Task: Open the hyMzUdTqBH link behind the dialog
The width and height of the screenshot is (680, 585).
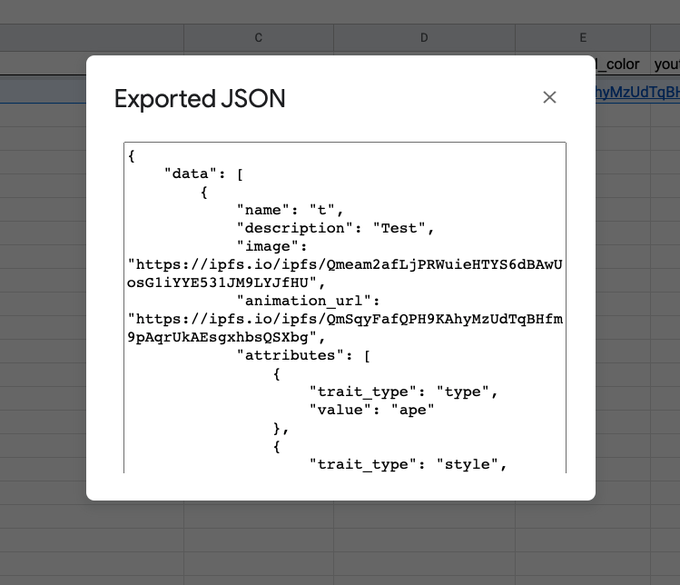Action: [638, 92]
